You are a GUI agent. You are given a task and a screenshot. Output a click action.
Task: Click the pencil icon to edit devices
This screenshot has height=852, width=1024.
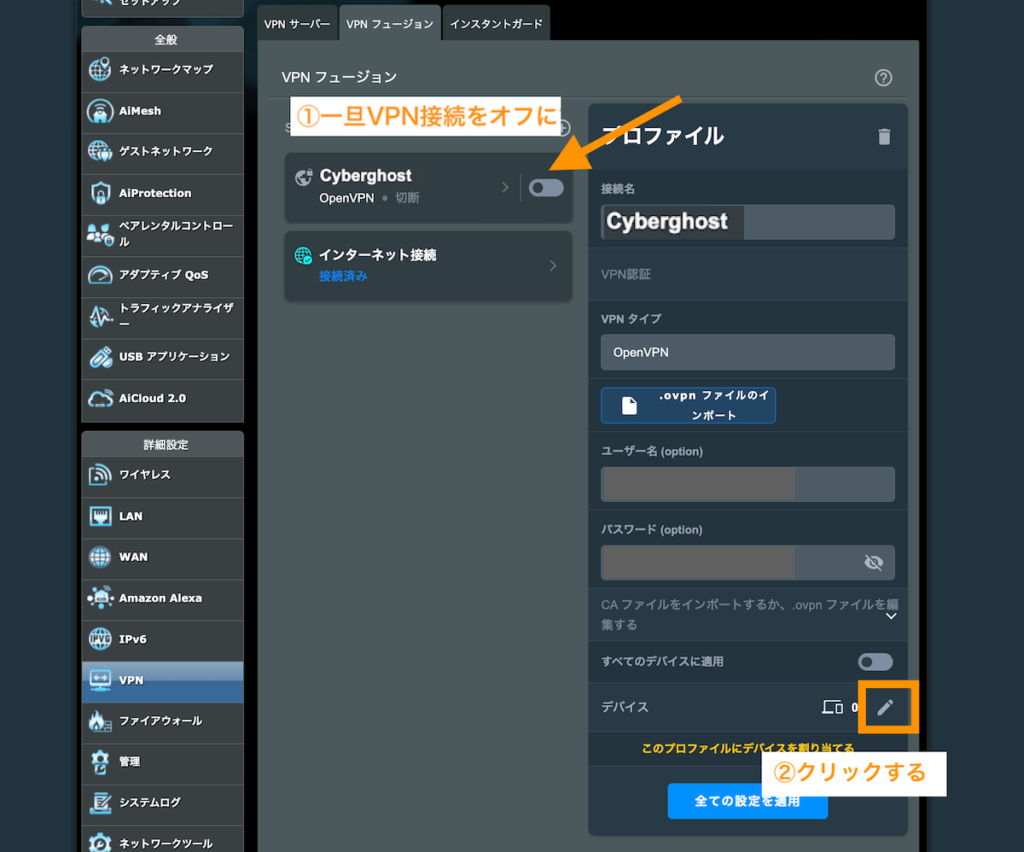pos(886,707)
